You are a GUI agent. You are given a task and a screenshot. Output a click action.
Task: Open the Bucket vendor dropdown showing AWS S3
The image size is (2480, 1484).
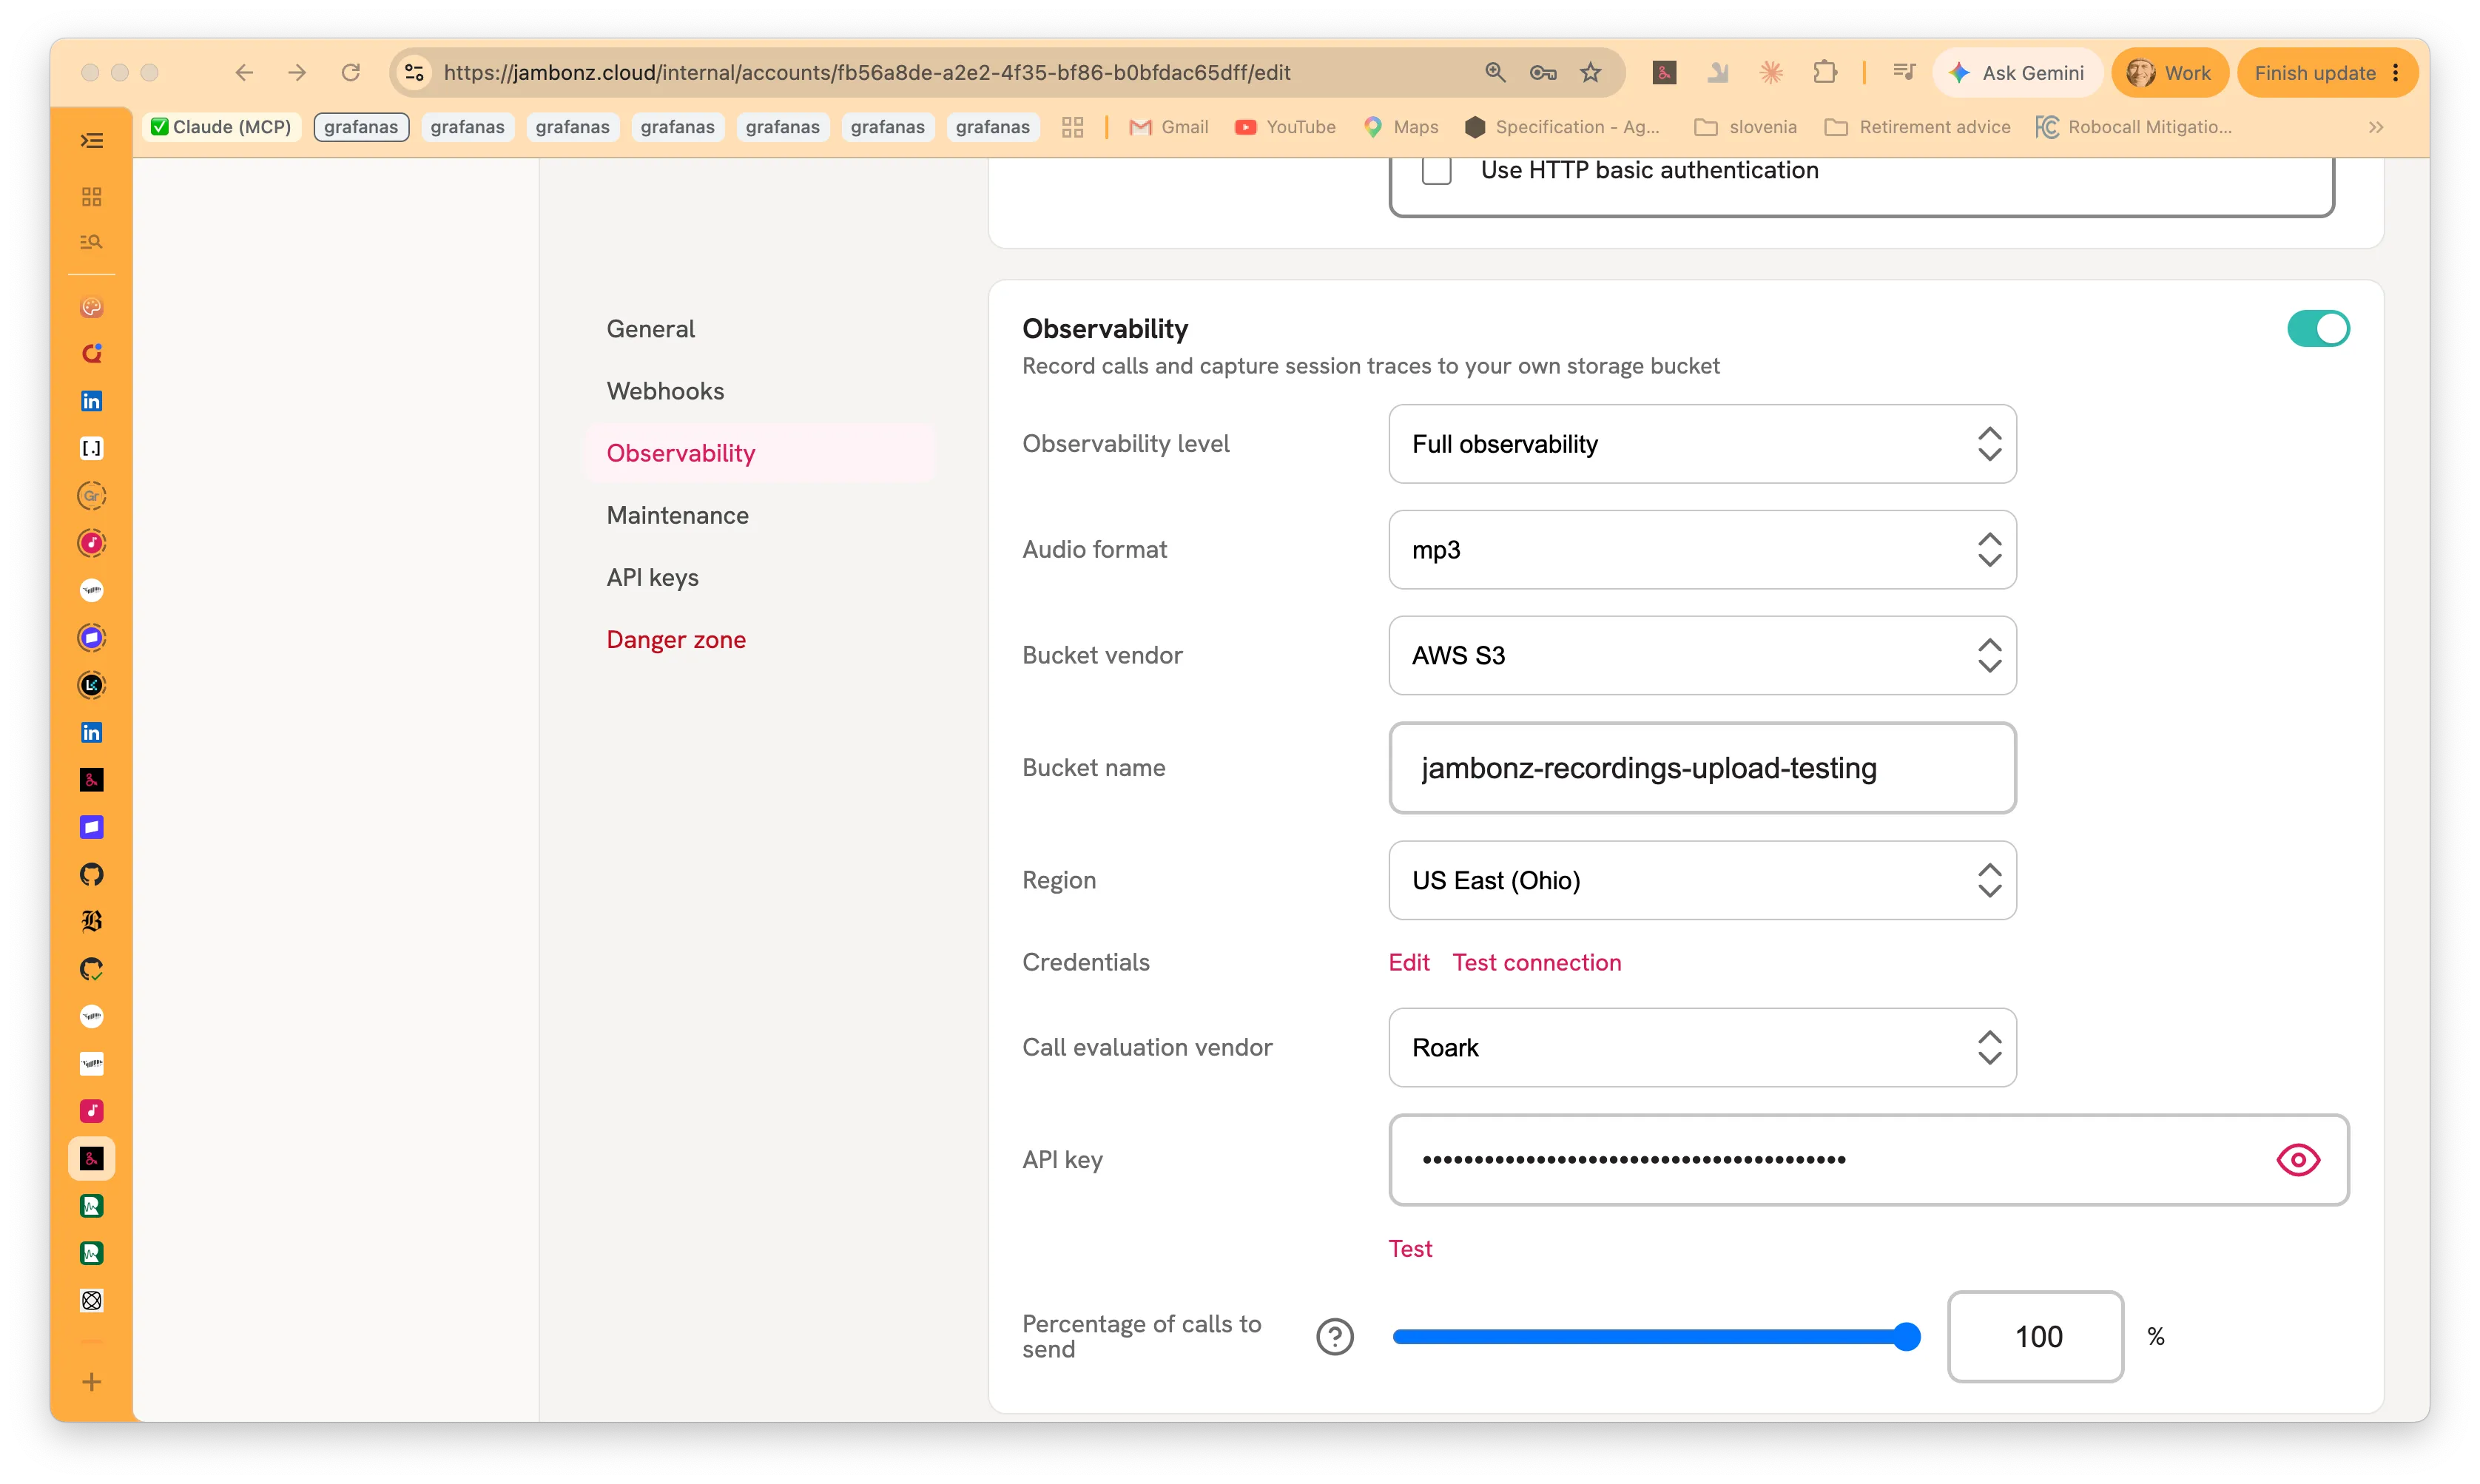click(1702, 655)
